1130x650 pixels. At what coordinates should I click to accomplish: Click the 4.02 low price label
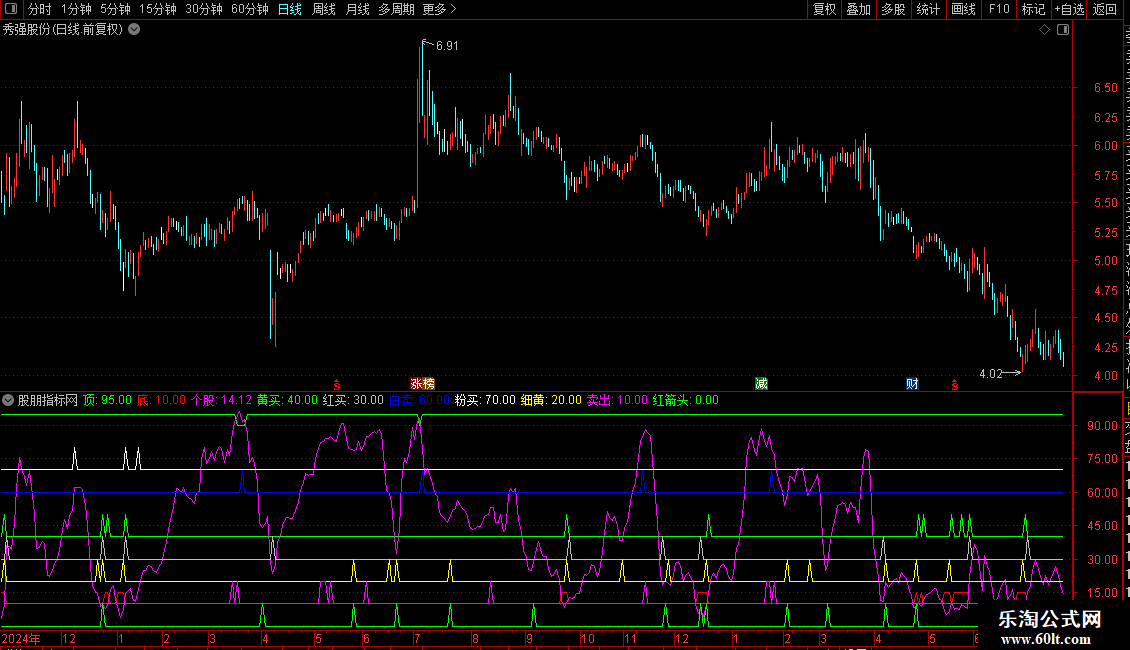point(991,373)
